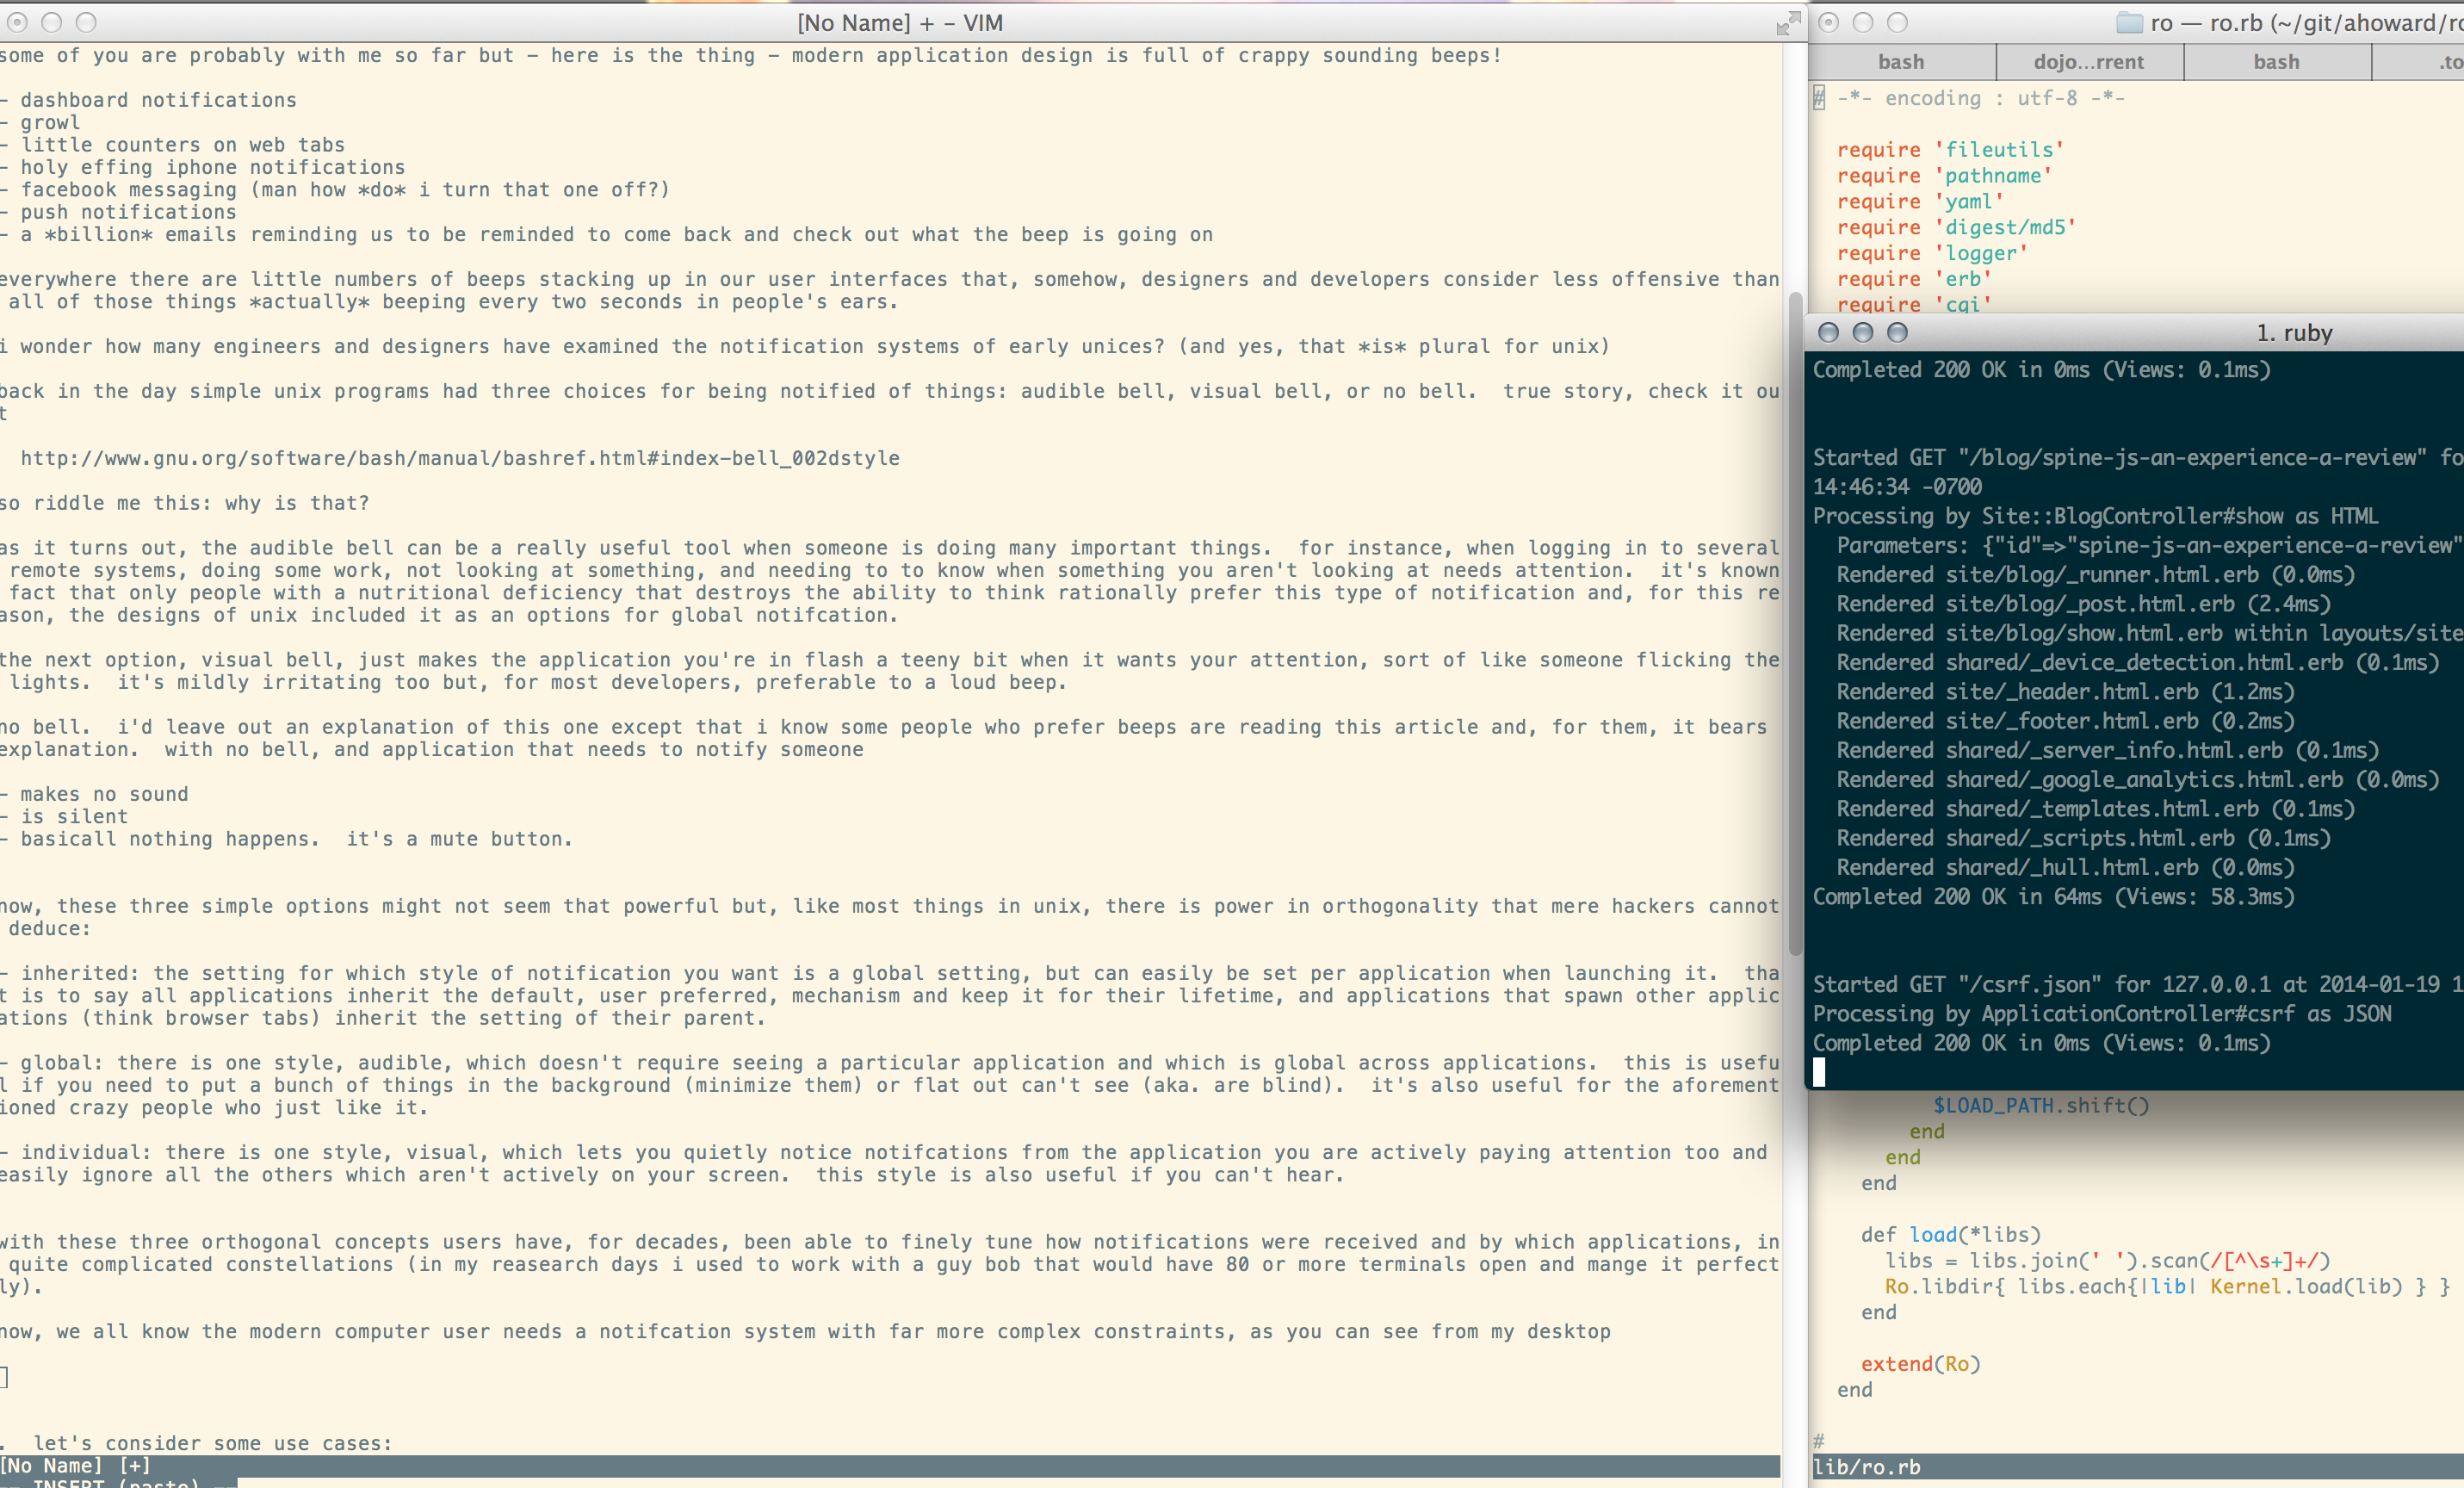Zoom the No Name VIM window
The width and height of the screenshot is (2464, 1488).
[86, 22]
